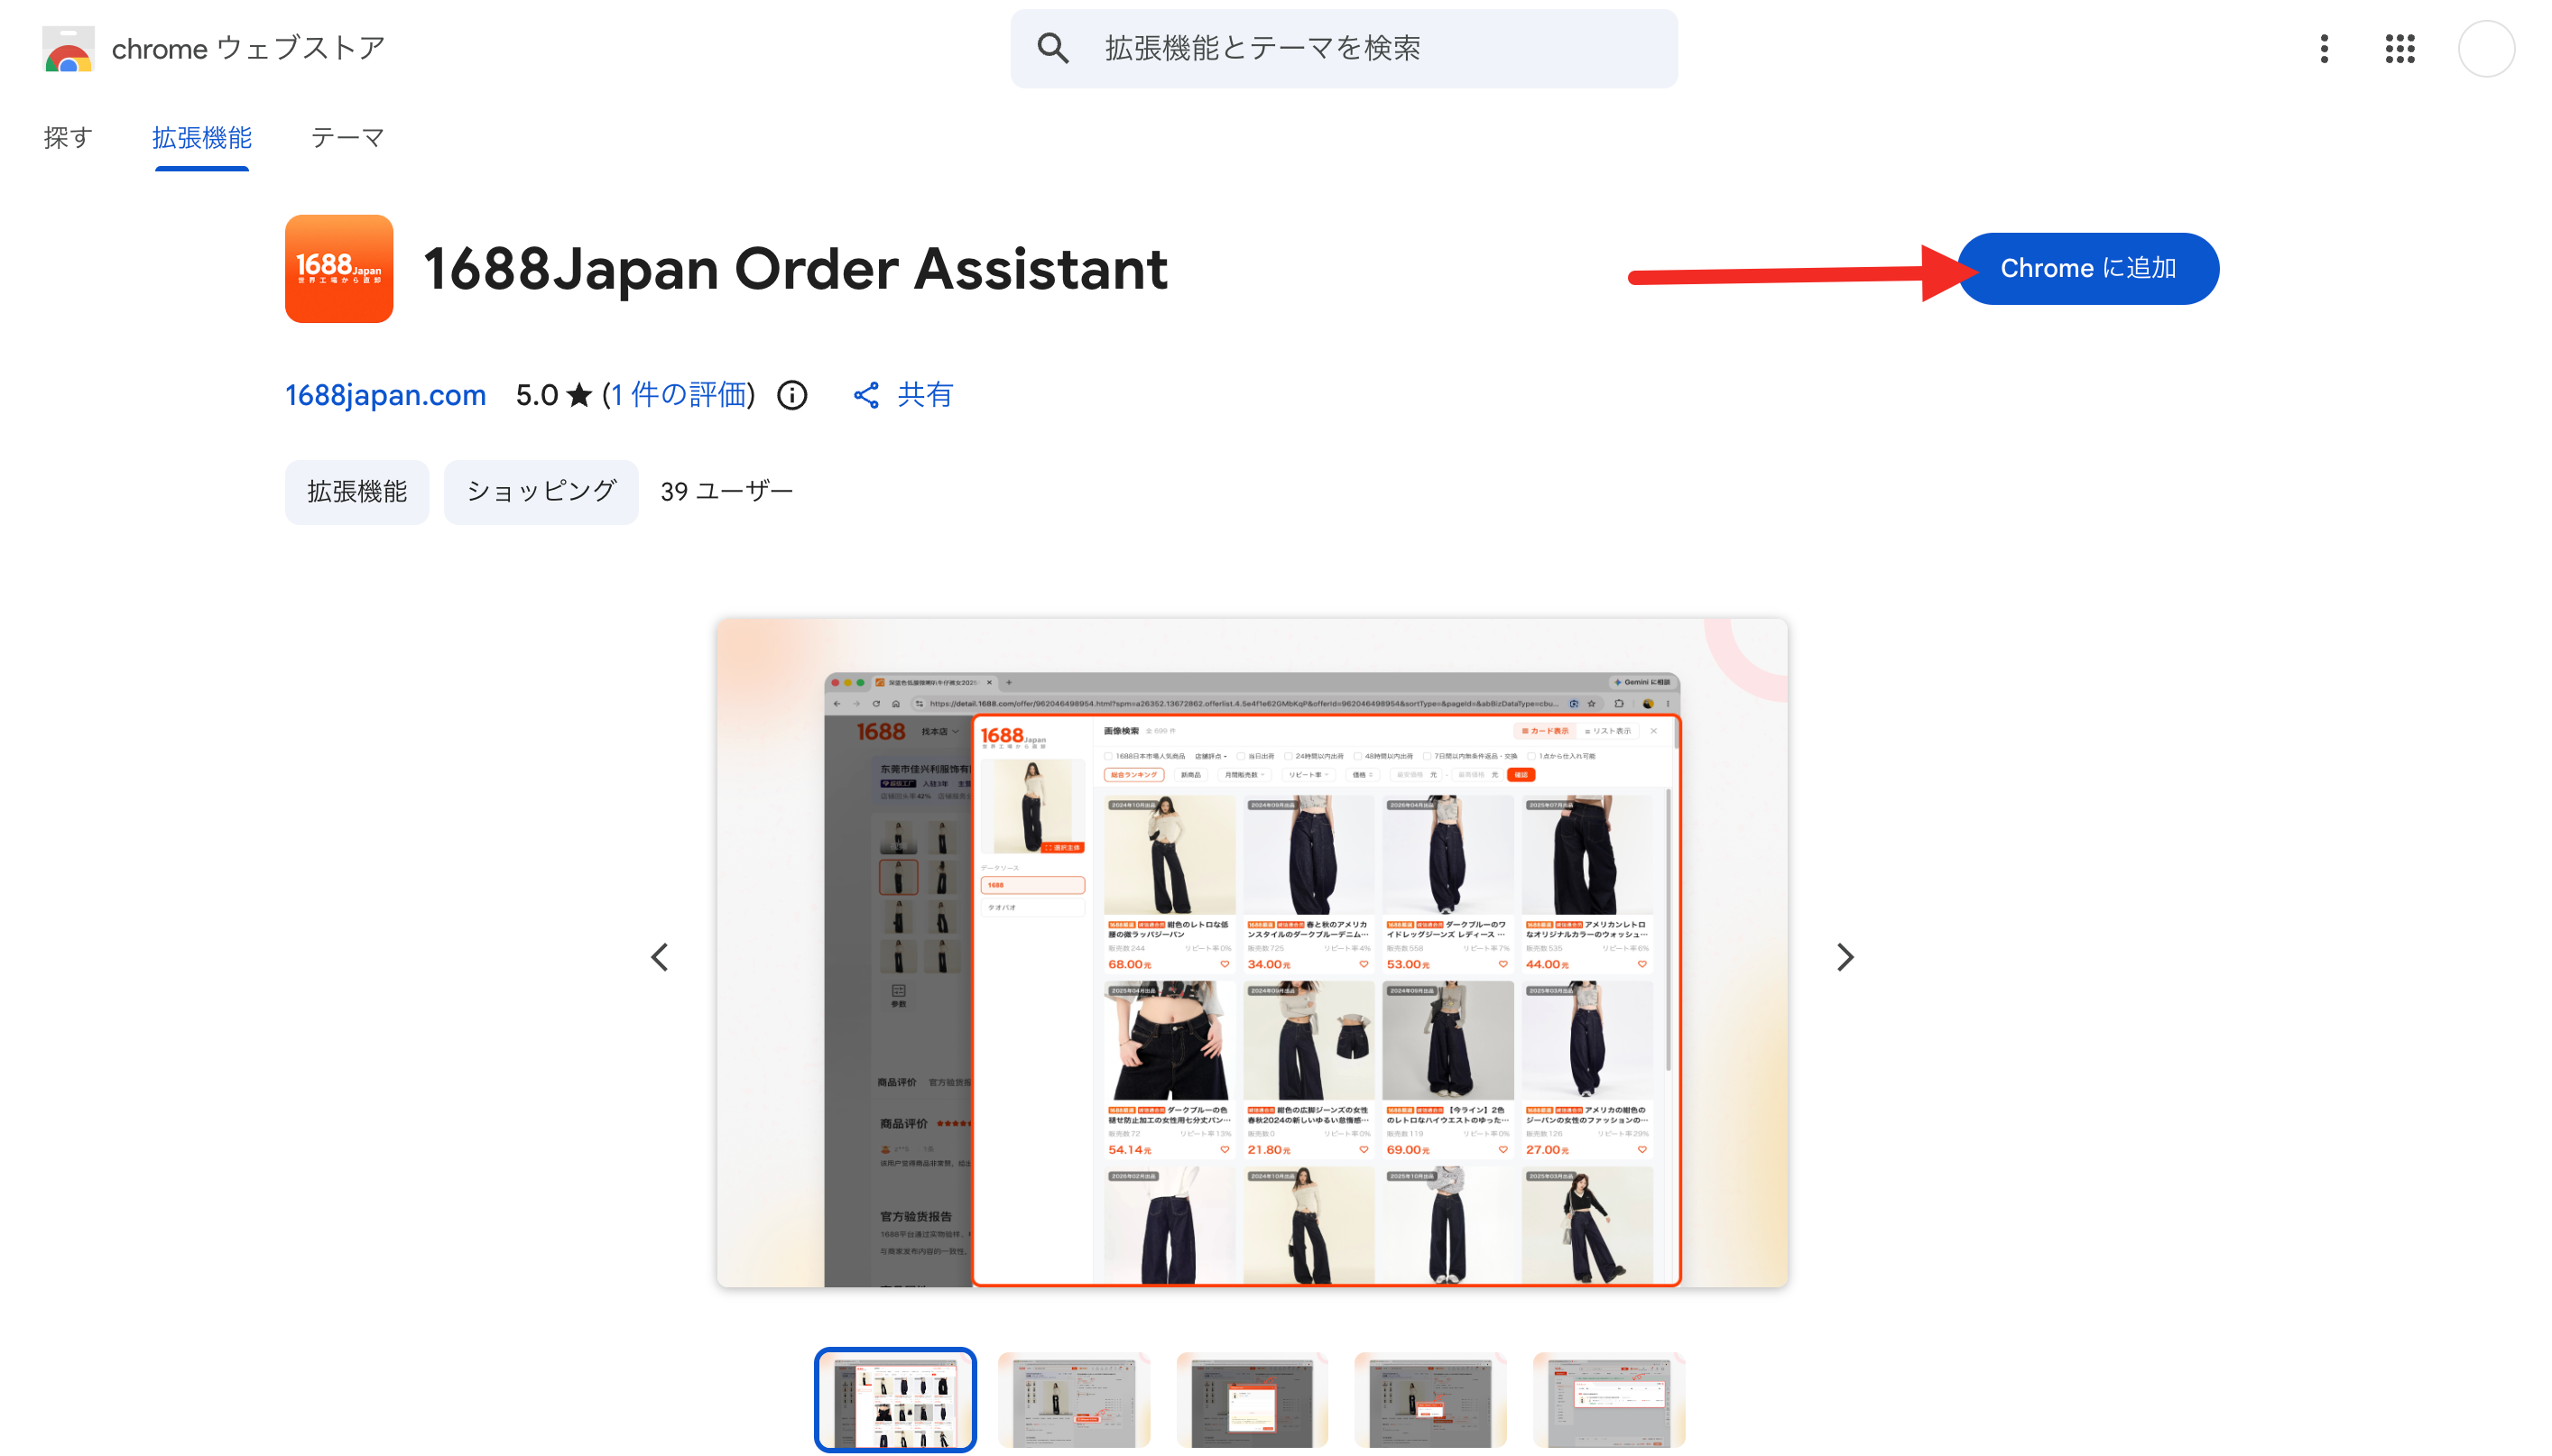Show the previous screenshot with left arrow
The width and height of the screenshot is (2552, 1456).
pyautogui.click(x=660, y=957)
